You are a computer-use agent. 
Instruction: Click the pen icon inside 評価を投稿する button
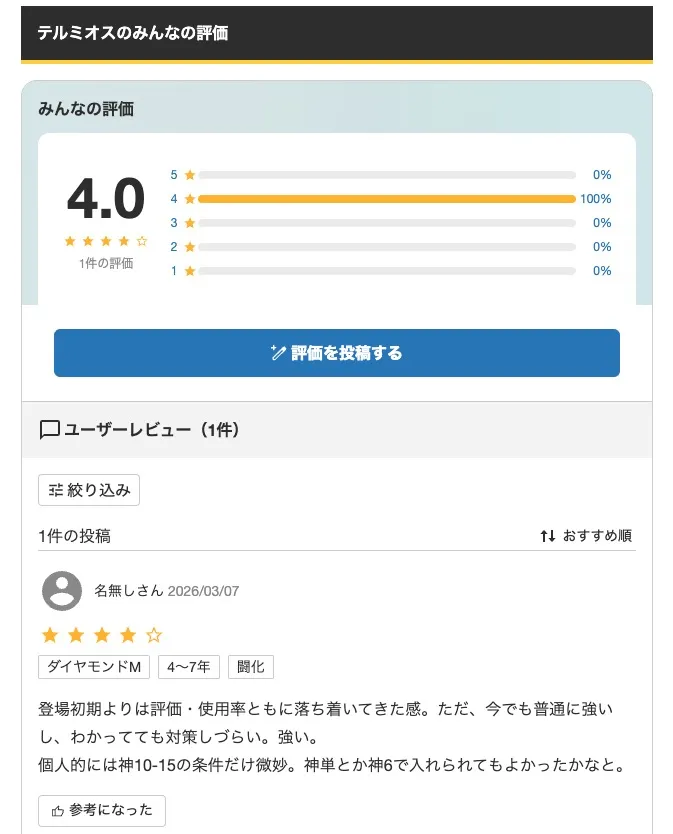pyautogui.click(x=277, y=352)
